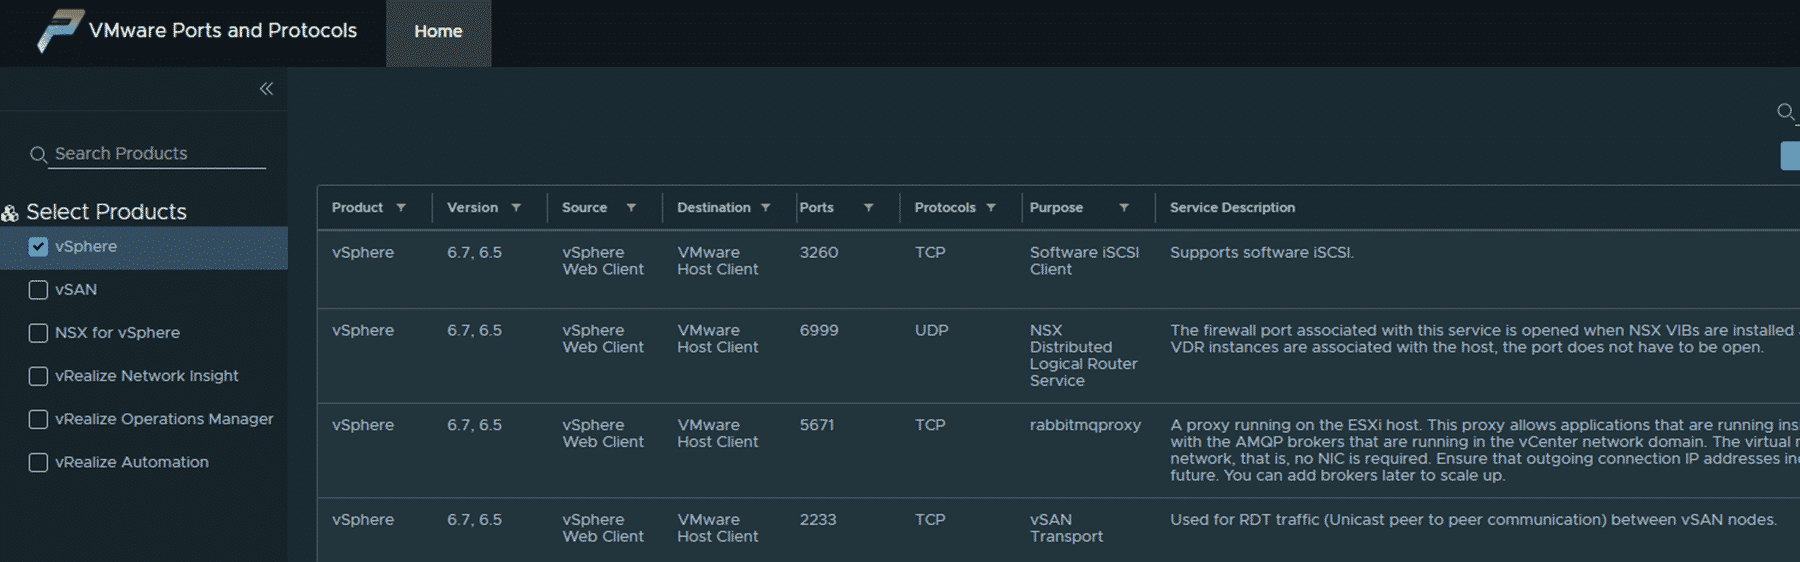Screen dimensions: 1800x562
Task: Click the UDP protocol cell
Action: point(931,331)
